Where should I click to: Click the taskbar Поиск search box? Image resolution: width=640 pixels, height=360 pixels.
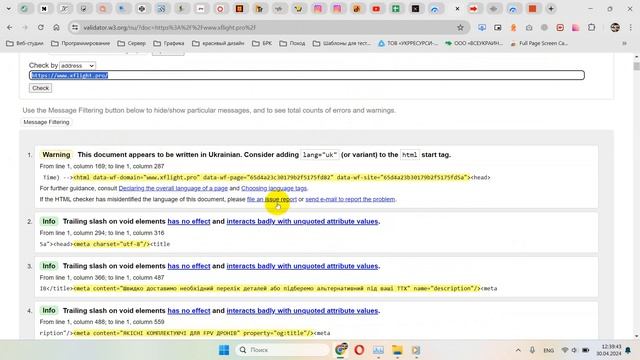[x=283, y=350]
